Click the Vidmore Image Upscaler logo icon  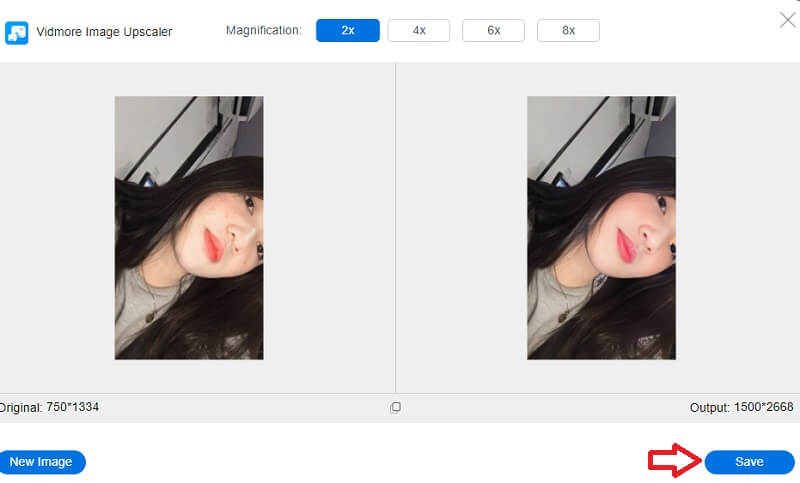(16, 32)
